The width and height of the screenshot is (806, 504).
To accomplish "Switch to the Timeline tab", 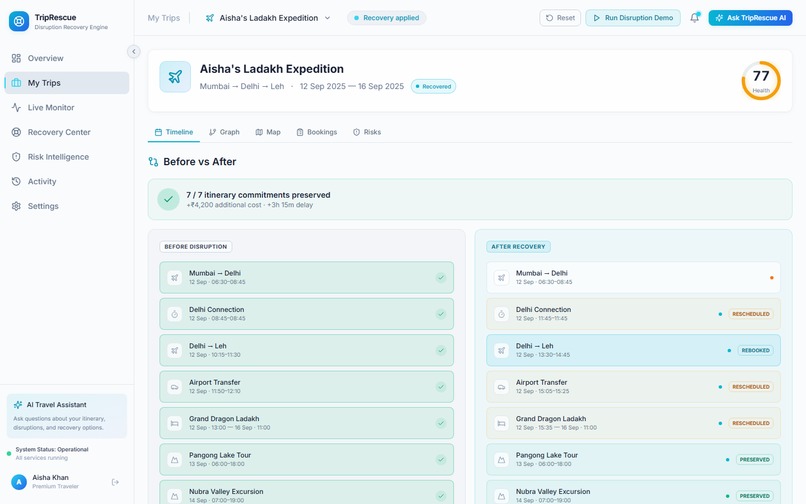I will [x=174, y=132].
